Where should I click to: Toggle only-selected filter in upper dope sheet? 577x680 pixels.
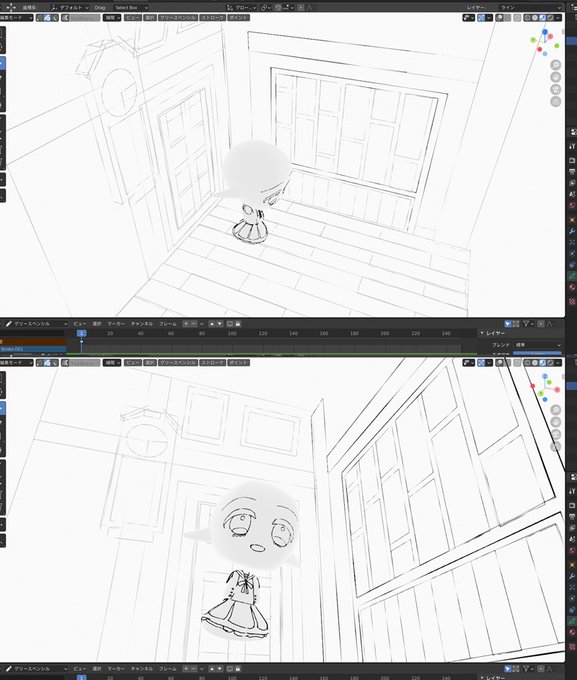click(508, 324)
